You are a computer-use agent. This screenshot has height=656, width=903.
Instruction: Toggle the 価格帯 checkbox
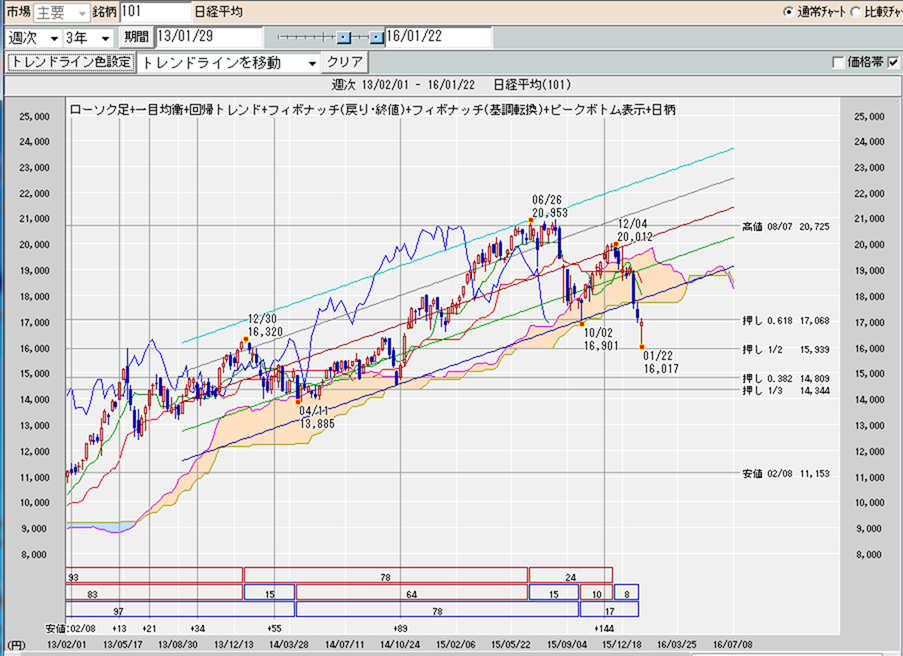pyautogui.click(x=838, y=62)
